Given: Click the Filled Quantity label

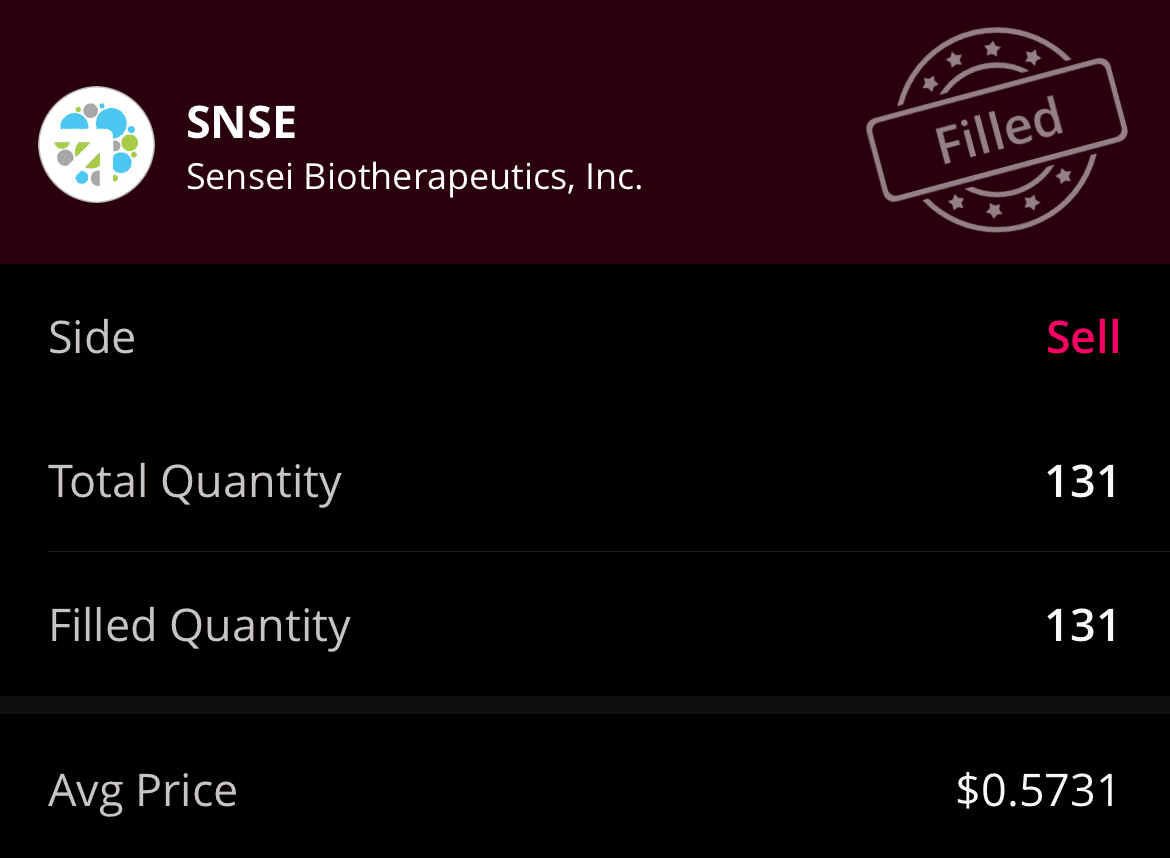Looking at the screenshot, I should click(x=199, y=626).
